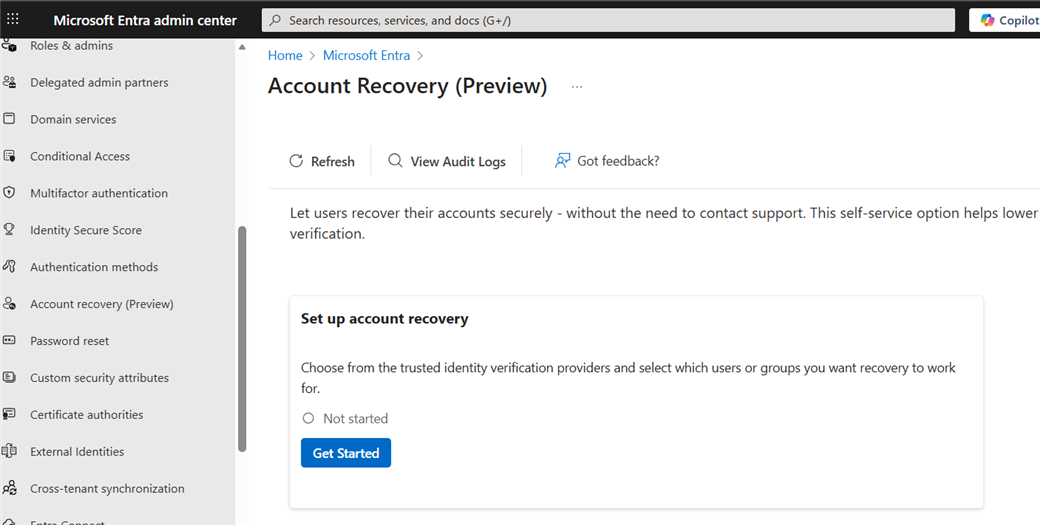Viewport: 1040px width, 525px height.
Task: Click the Get Started button
Action: tap(345, 453)
